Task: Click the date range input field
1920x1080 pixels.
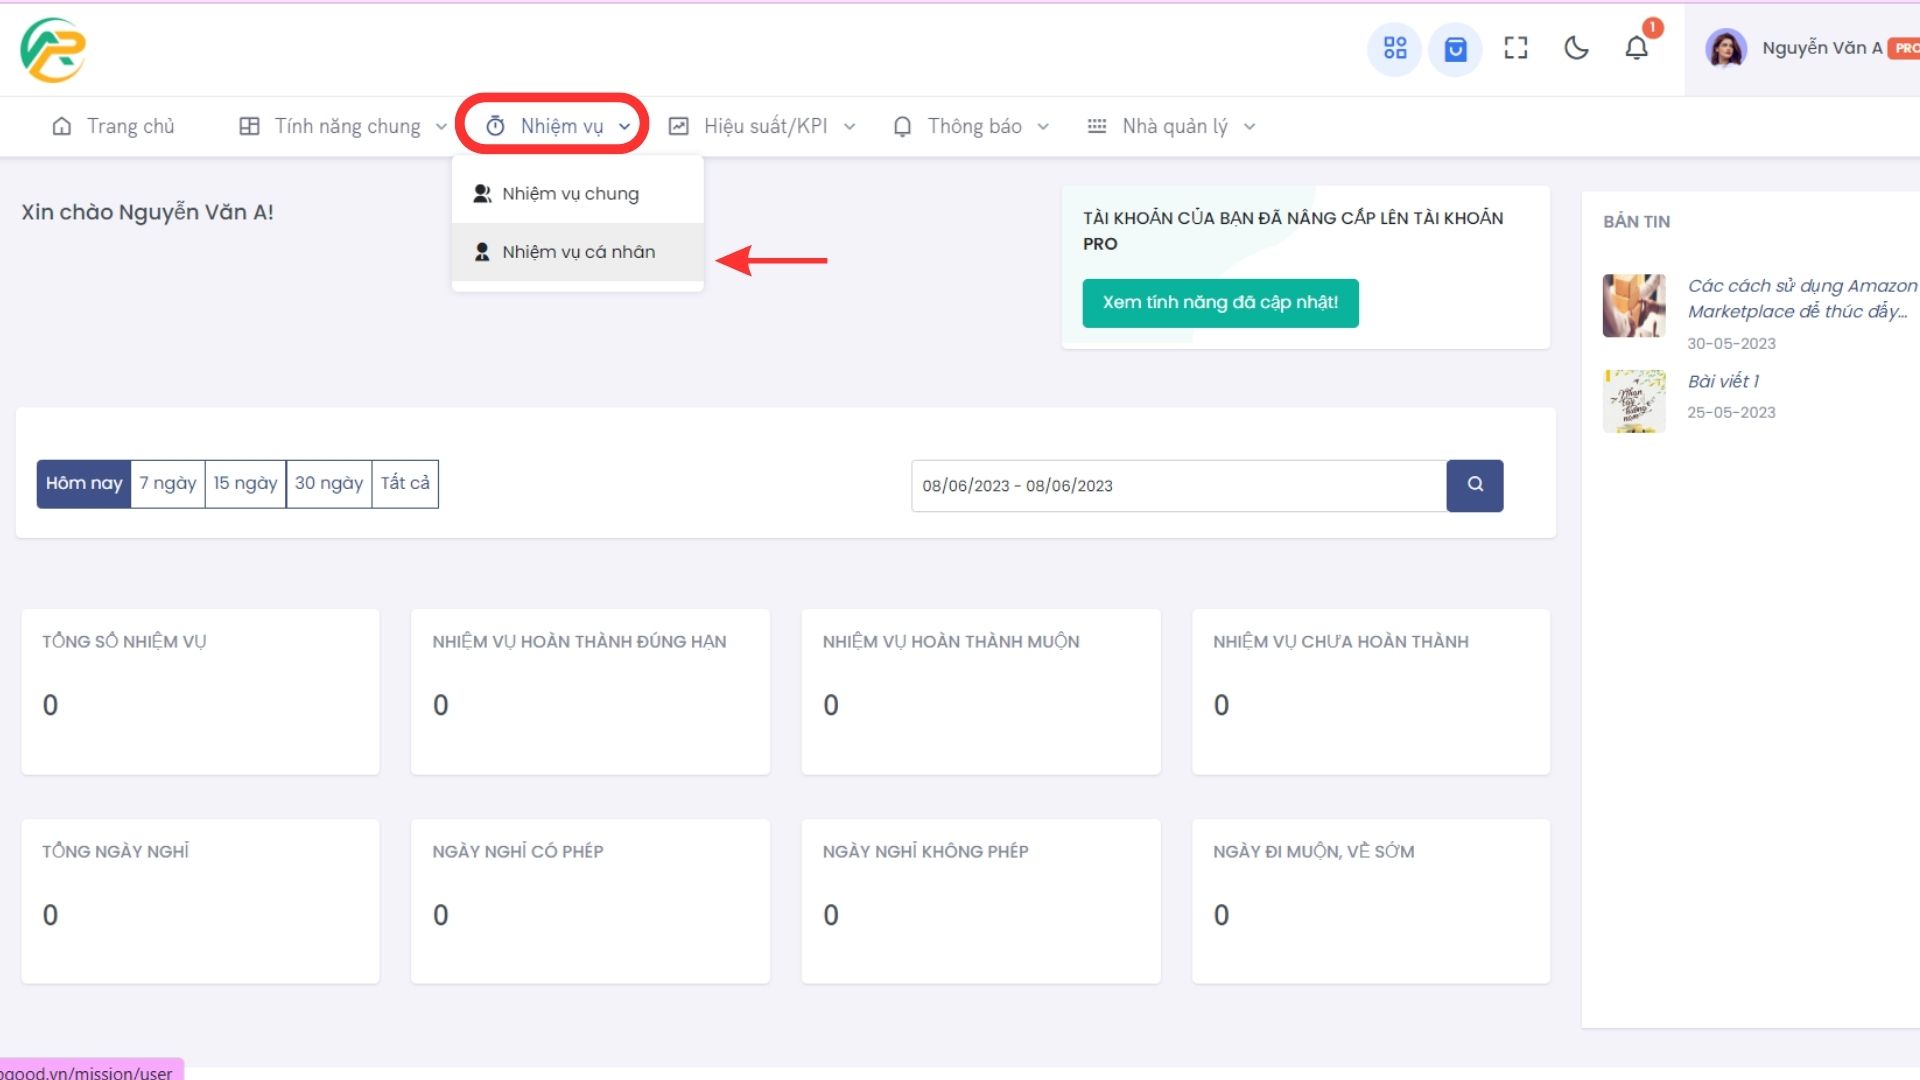Action: [x=1179, y=486]
